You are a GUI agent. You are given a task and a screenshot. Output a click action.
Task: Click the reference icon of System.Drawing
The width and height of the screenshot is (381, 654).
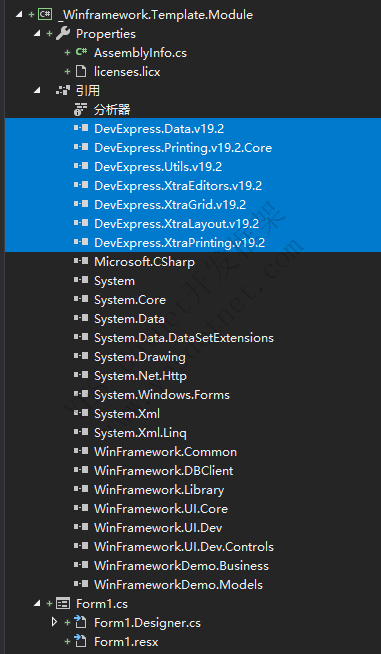click(81, 356)
